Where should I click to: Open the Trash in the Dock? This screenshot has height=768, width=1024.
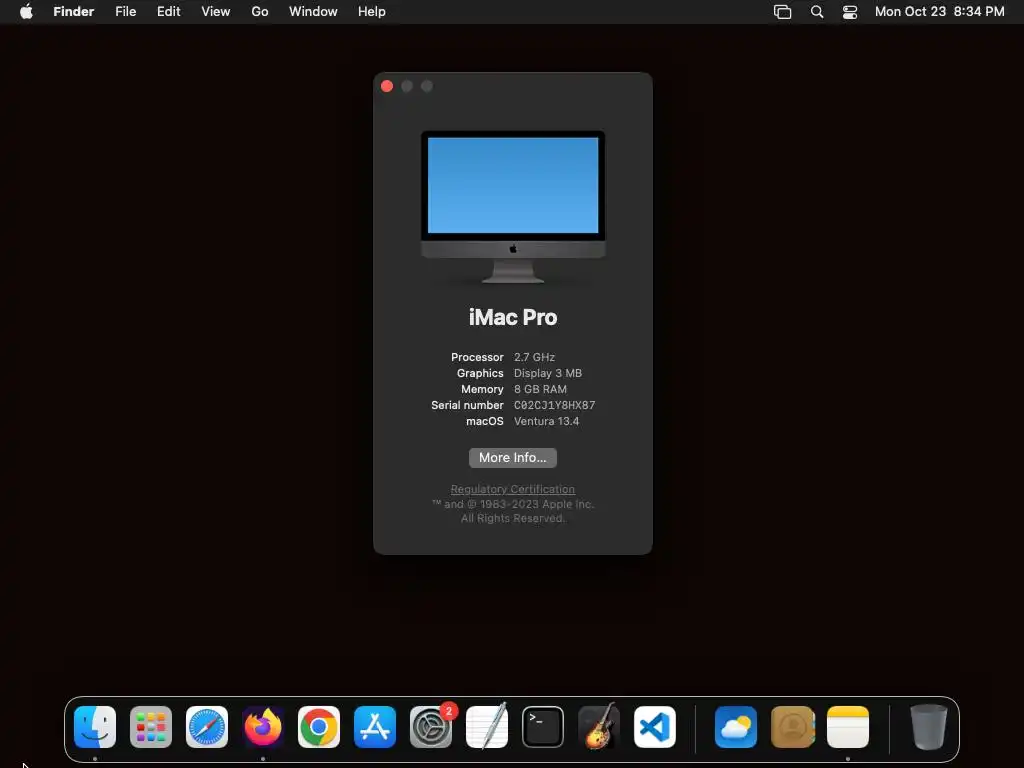(x=929, y=727)
